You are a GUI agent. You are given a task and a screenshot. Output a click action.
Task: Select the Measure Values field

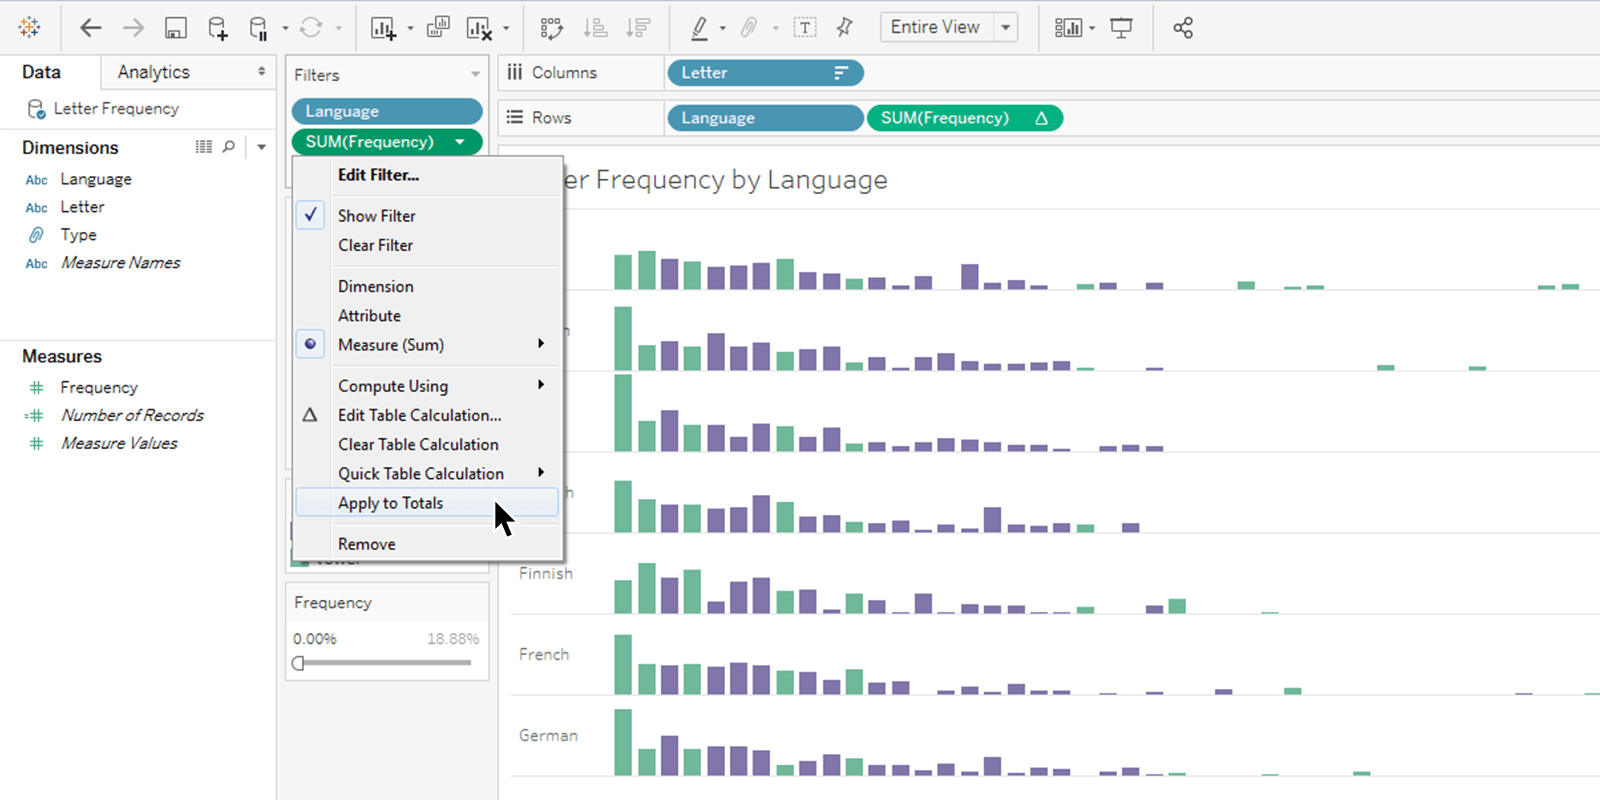tap(119, 443)
